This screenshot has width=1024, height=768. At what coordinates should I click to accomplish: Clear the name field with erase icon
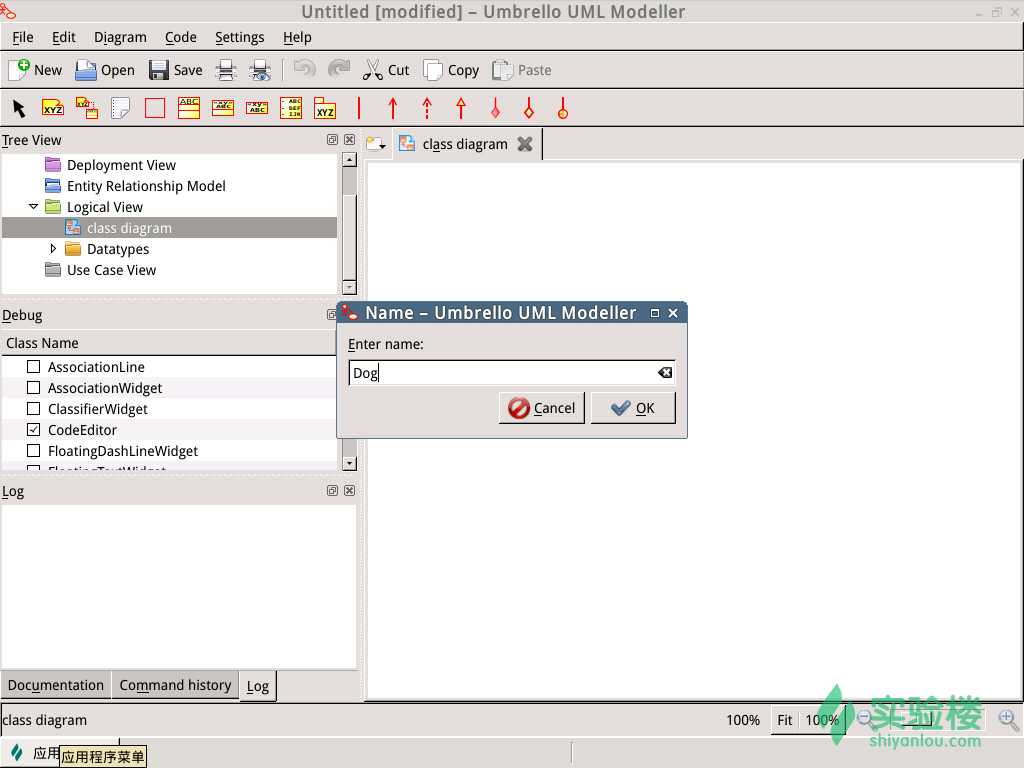click(665, 372)
